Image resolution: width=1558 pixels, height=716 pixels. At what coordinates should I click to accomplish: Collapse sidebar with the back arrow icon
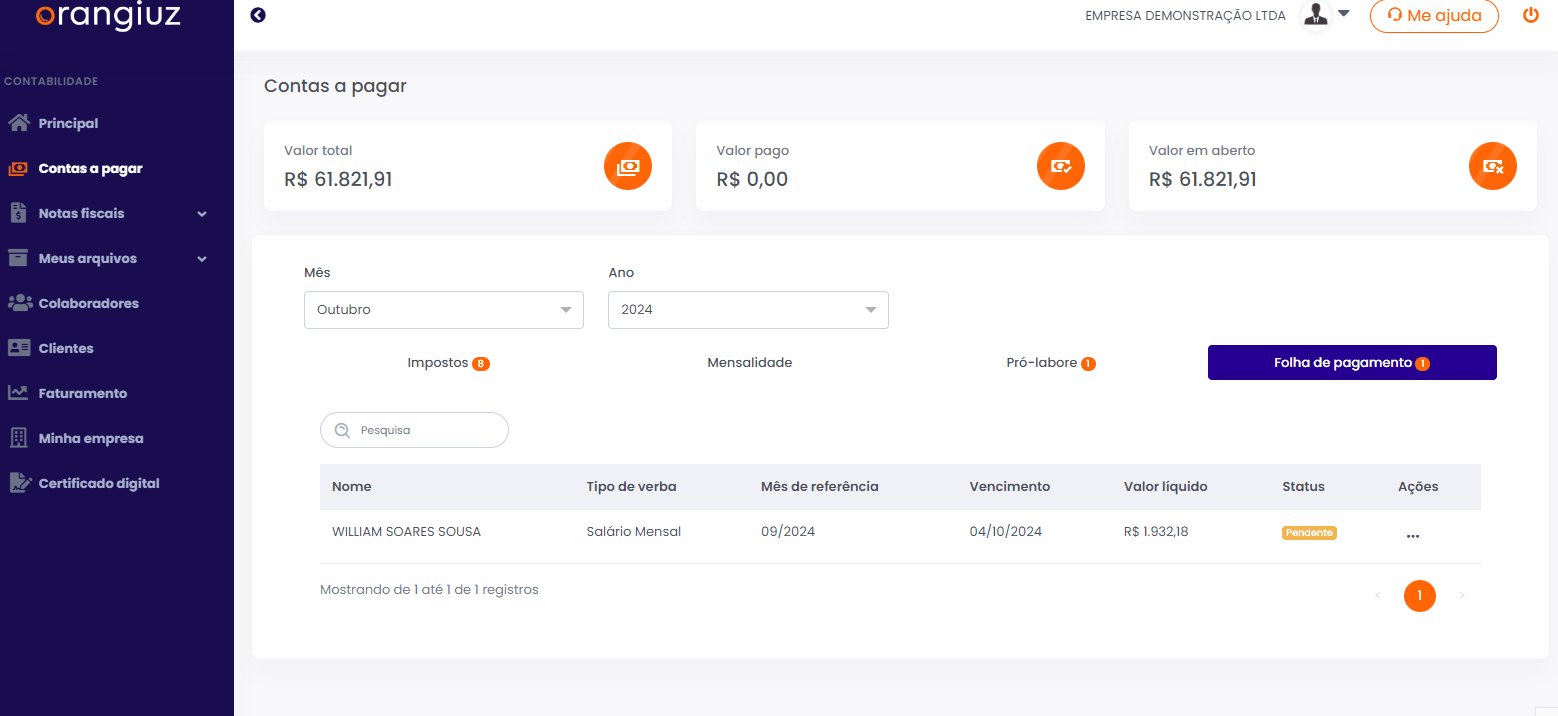click(x=258, y=15)
